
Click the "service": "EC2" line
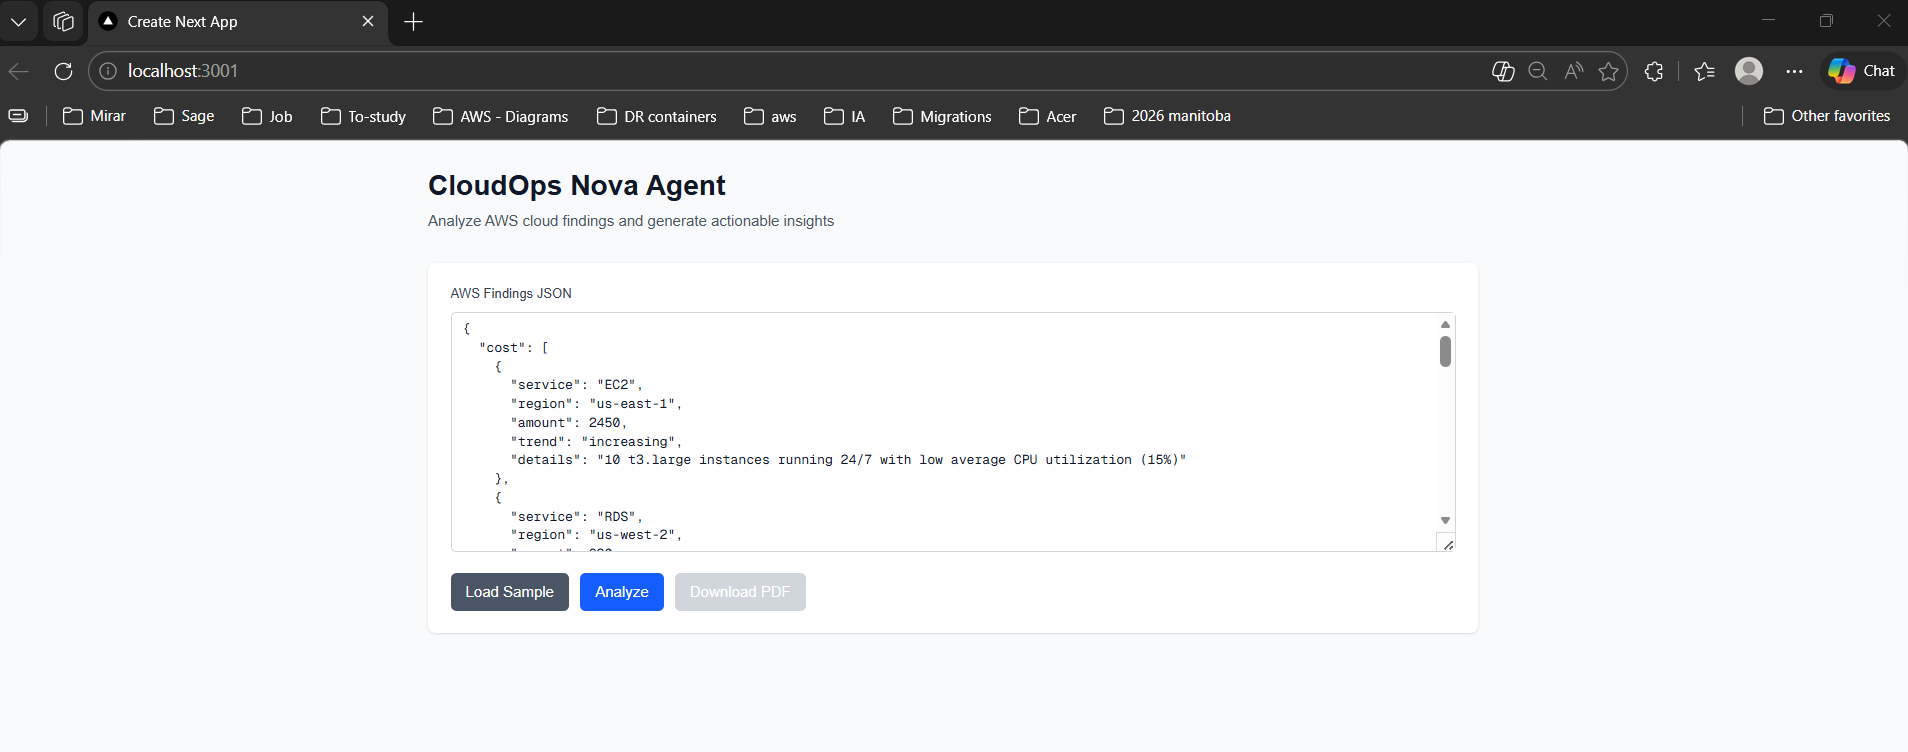(577, 385)
